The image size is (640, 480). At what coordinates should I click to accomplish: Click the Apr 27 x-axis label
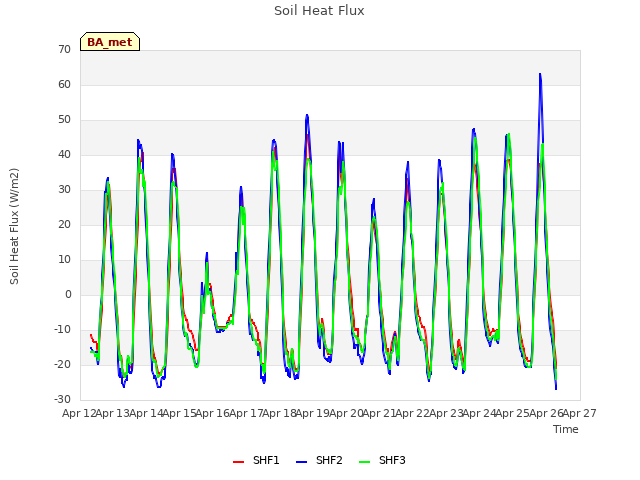(580, 413)
